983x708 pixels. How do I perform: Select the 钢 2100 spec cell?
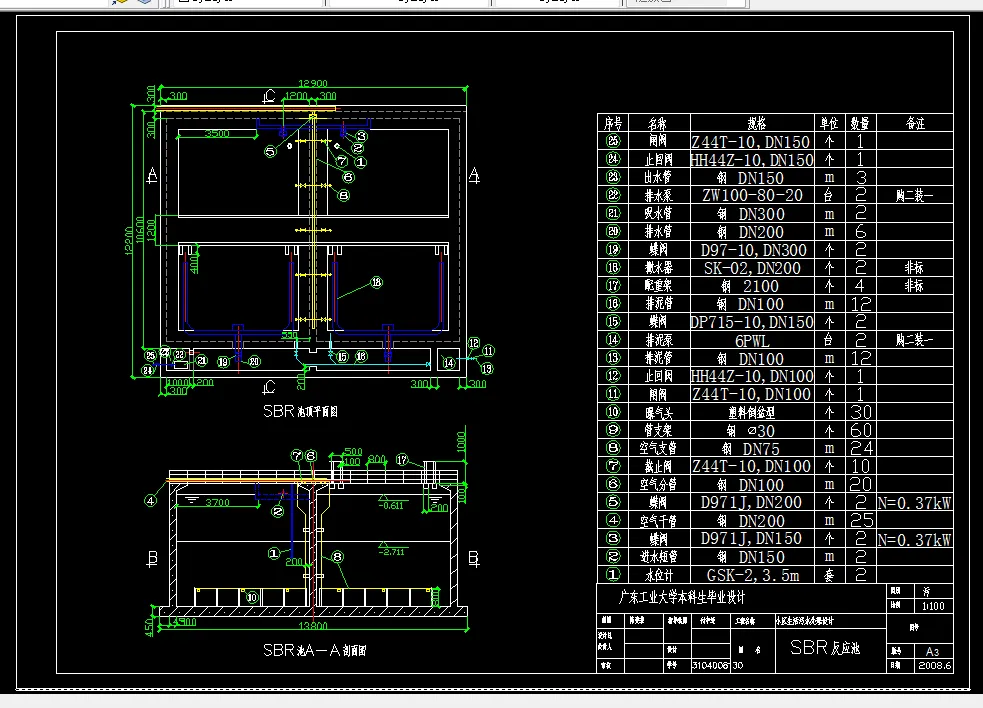tap(750, 286)
